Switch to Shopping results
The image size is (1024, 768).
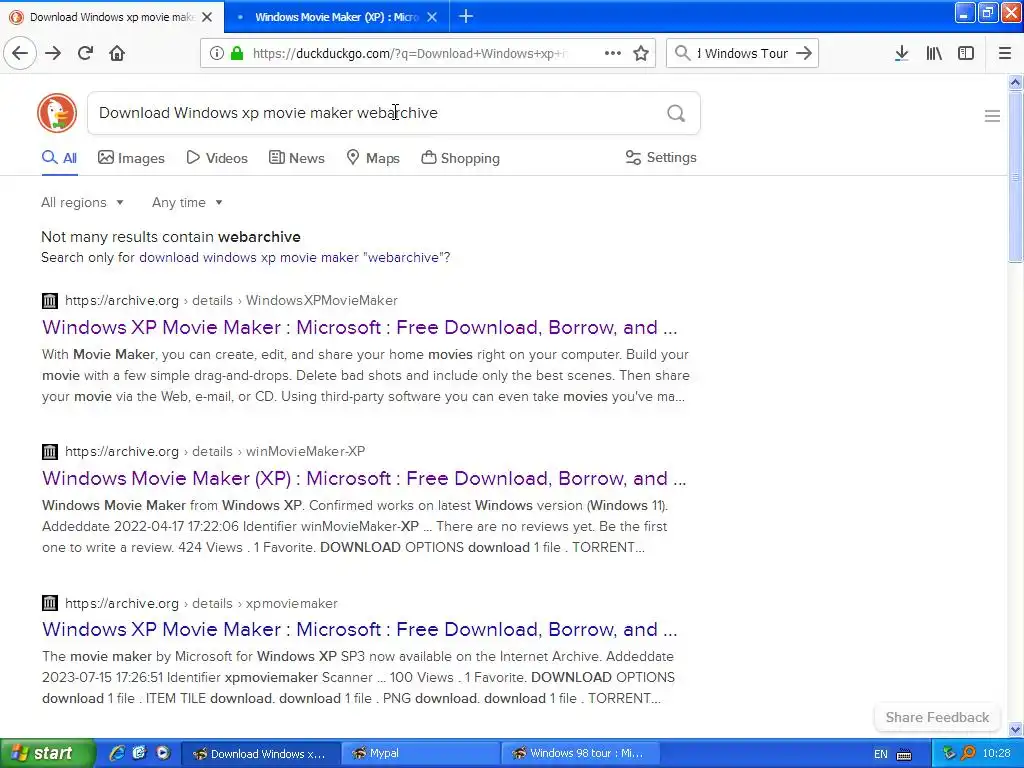[x=460, y=158]
